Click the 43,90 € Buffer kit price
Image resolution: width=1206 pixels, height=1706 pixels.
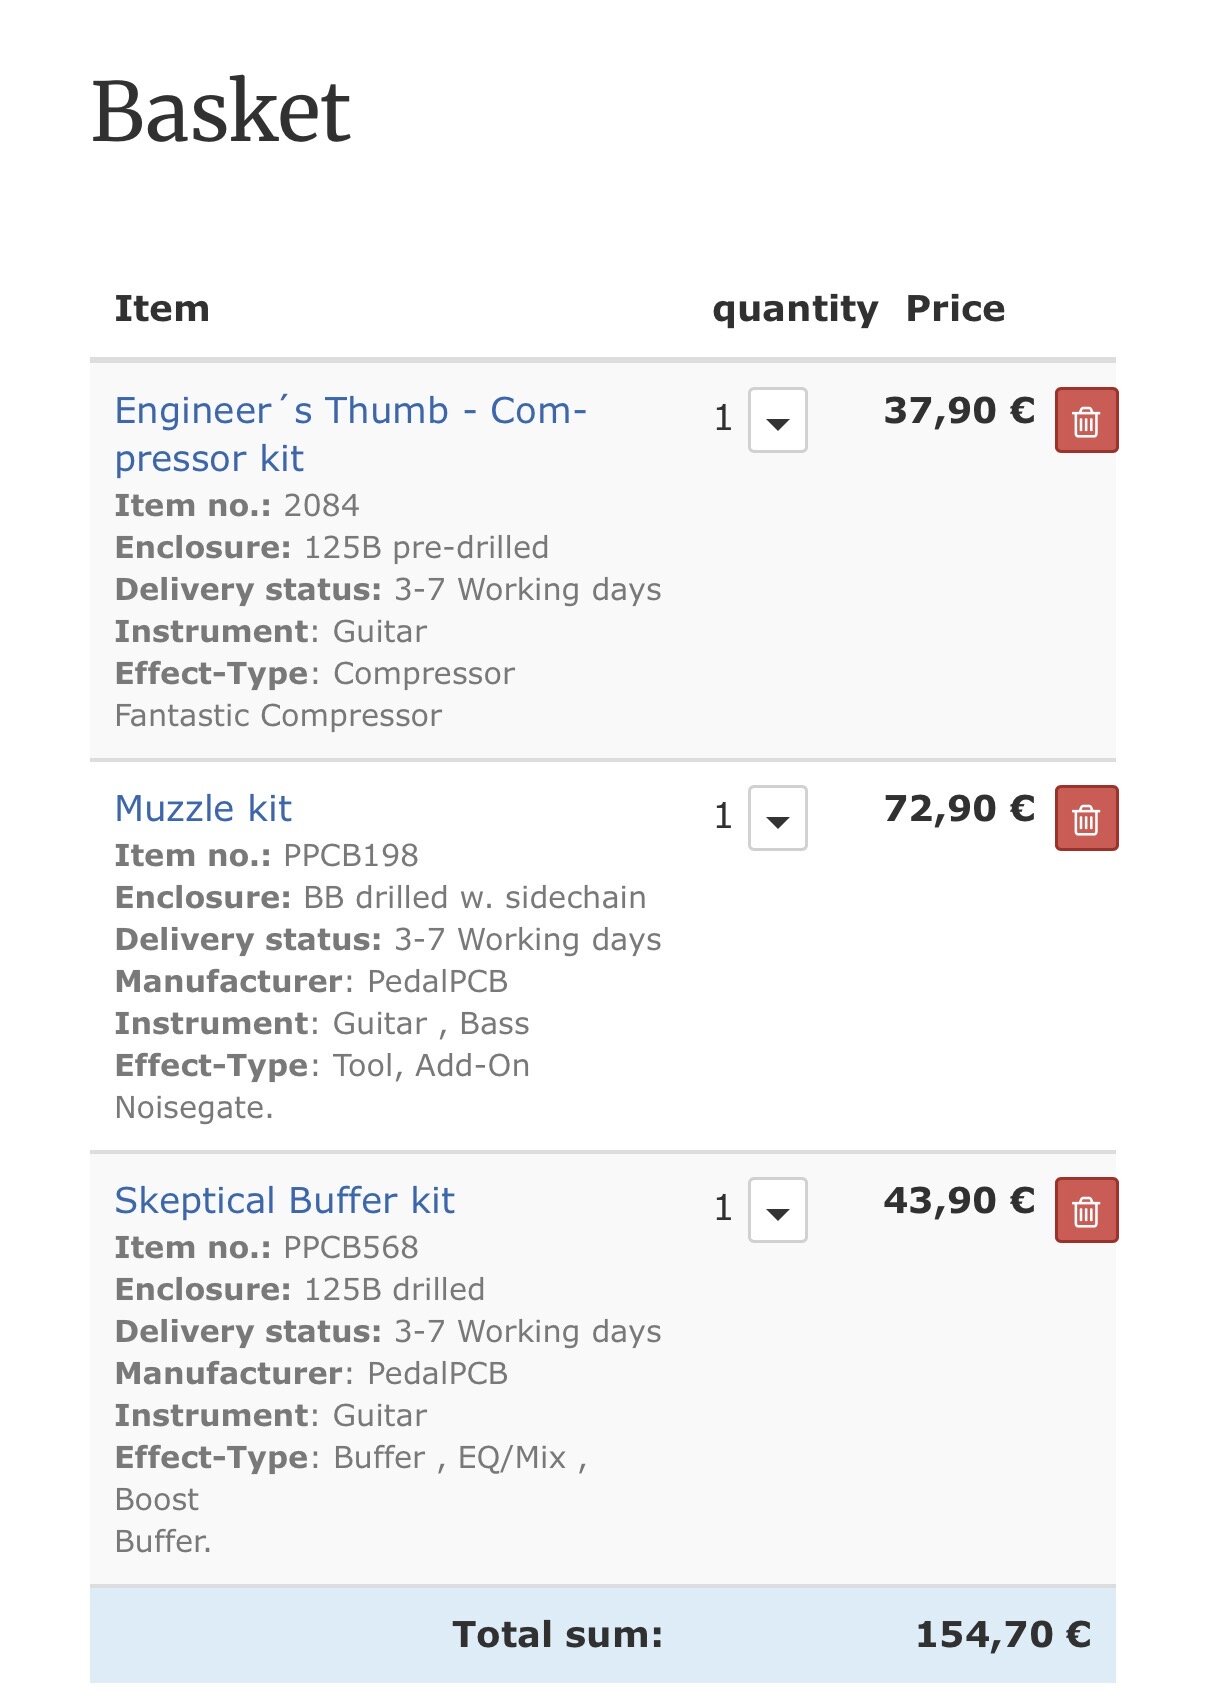[959, 1200]
